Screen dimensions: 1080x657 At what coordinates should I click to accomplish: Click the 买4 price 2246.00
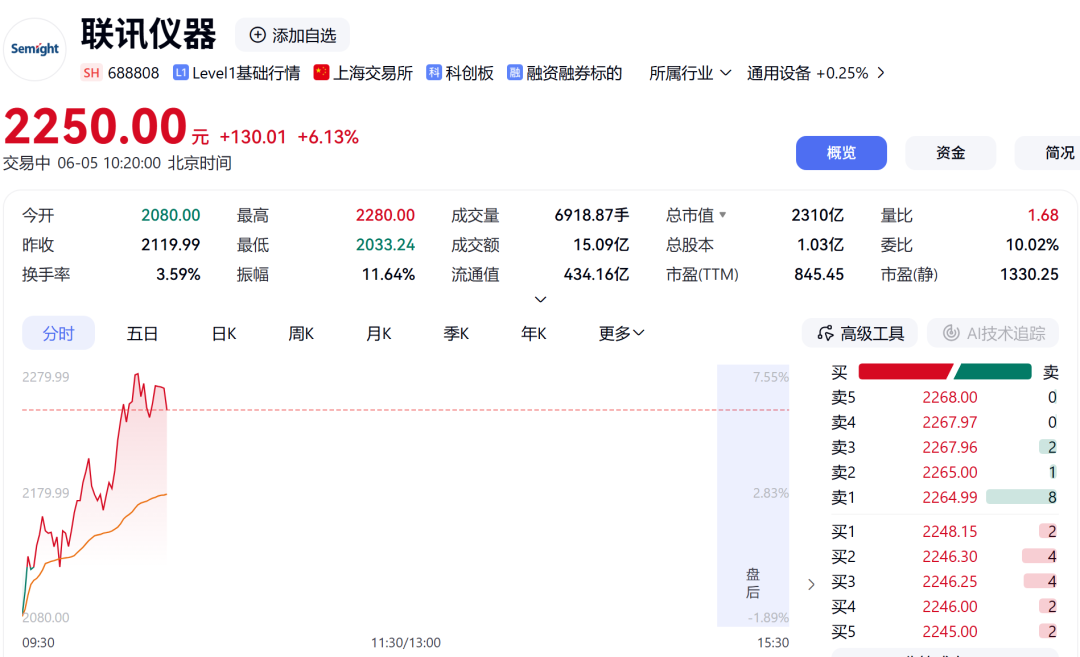click(950, 607)
